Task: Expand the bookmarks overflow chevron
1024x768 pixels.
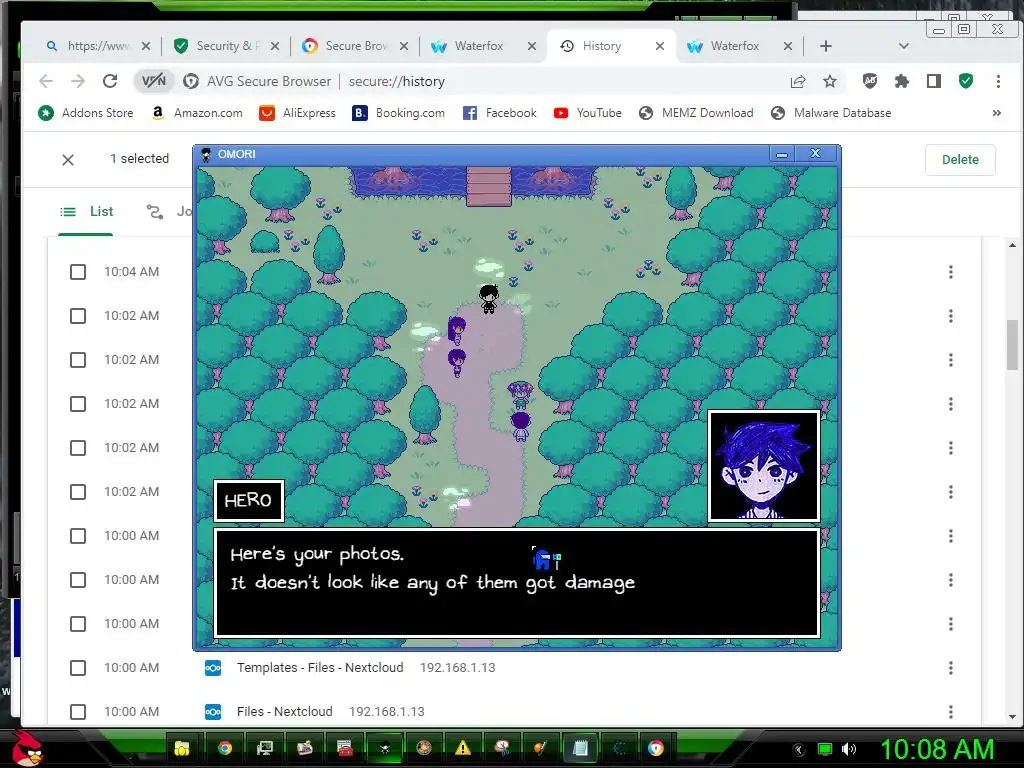Action: pos(997,112)
